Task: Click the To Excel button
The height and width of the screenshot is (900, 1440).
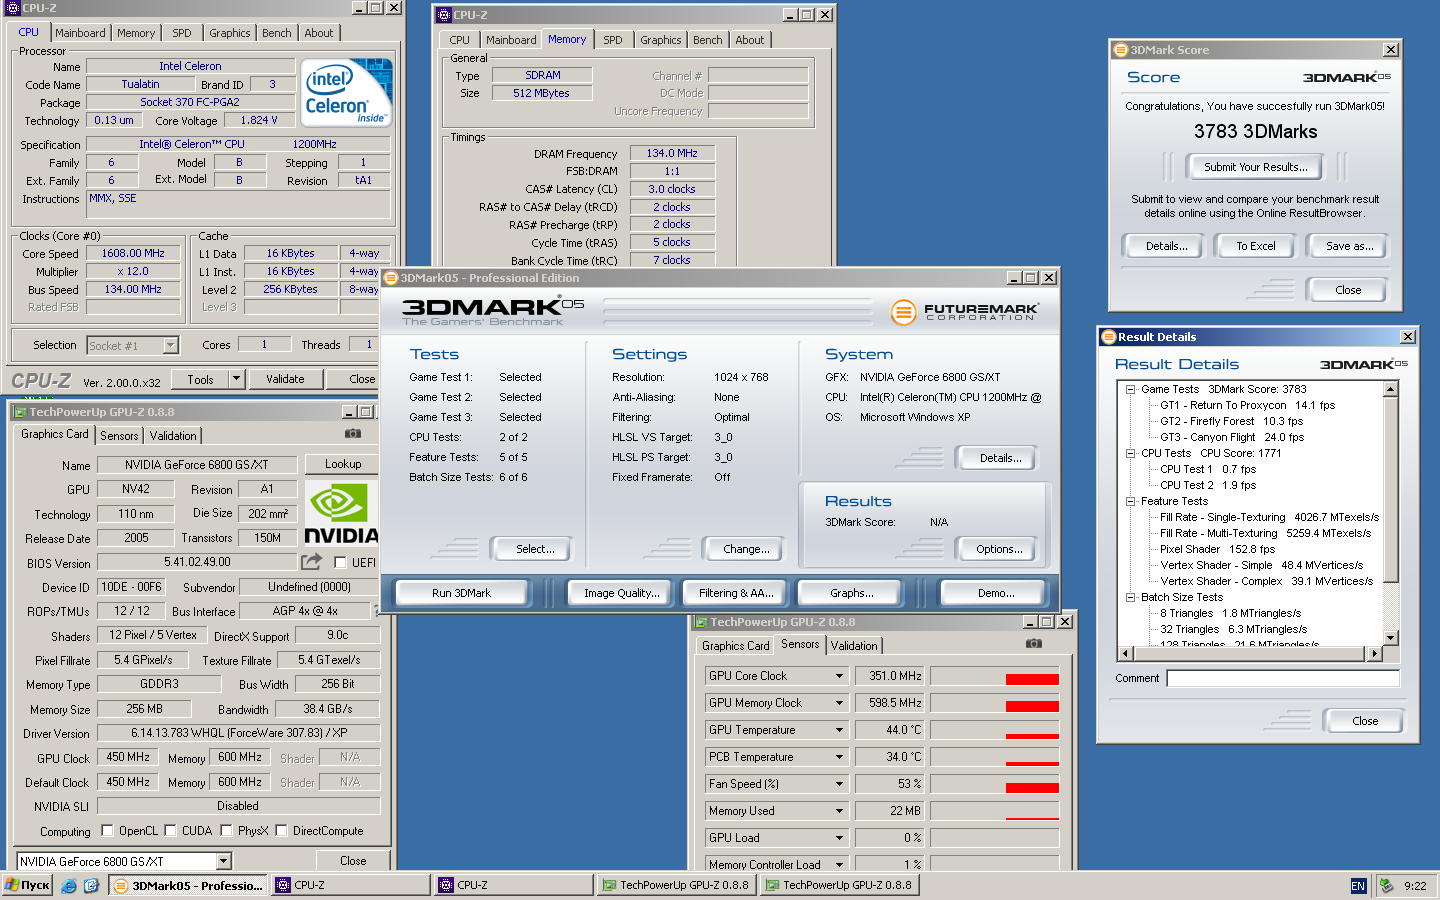Action: point(1255,246)
